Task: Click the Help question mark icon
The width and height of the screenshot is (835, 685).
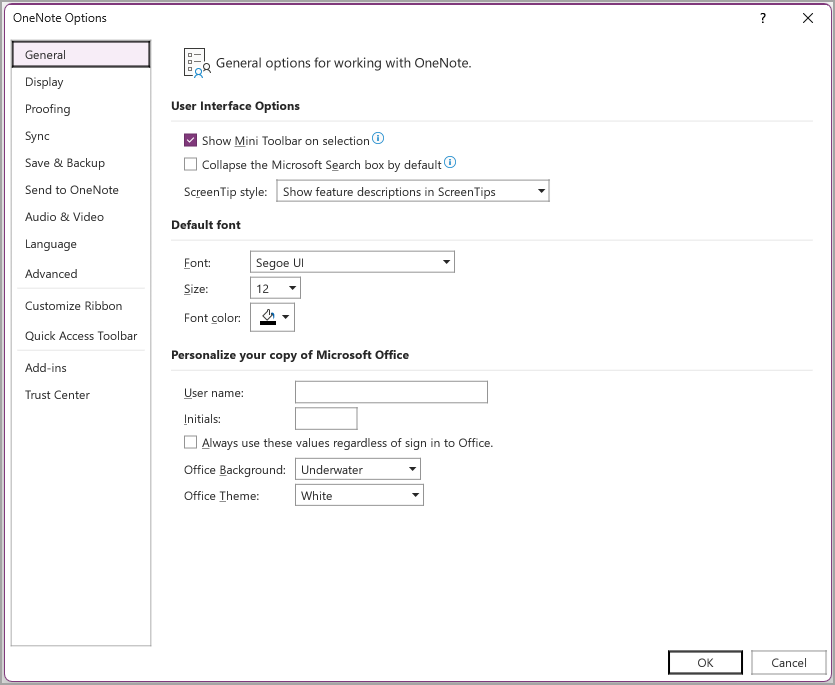Action: pyautogui.click(x=762, y=18)
